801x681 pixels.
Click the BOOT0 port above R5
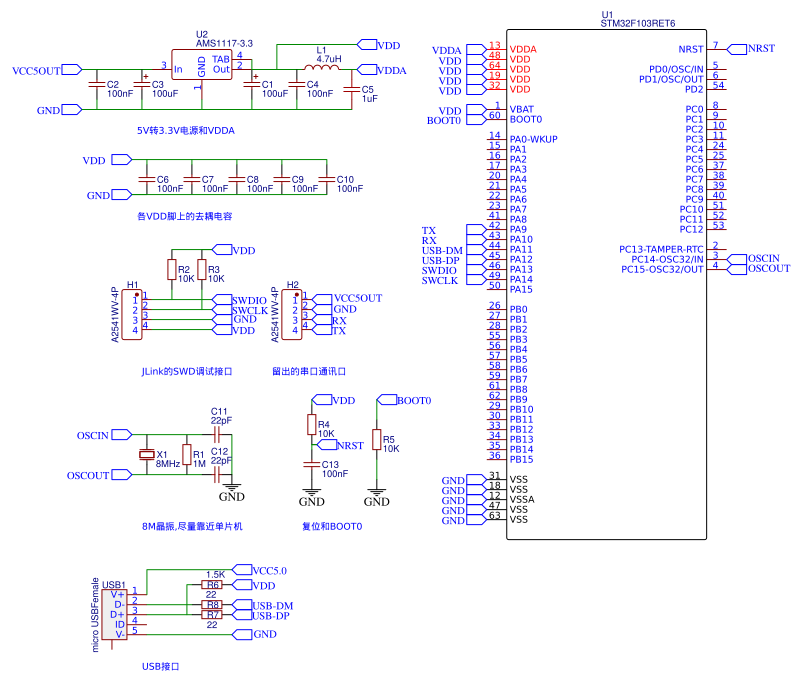point(387,400)
